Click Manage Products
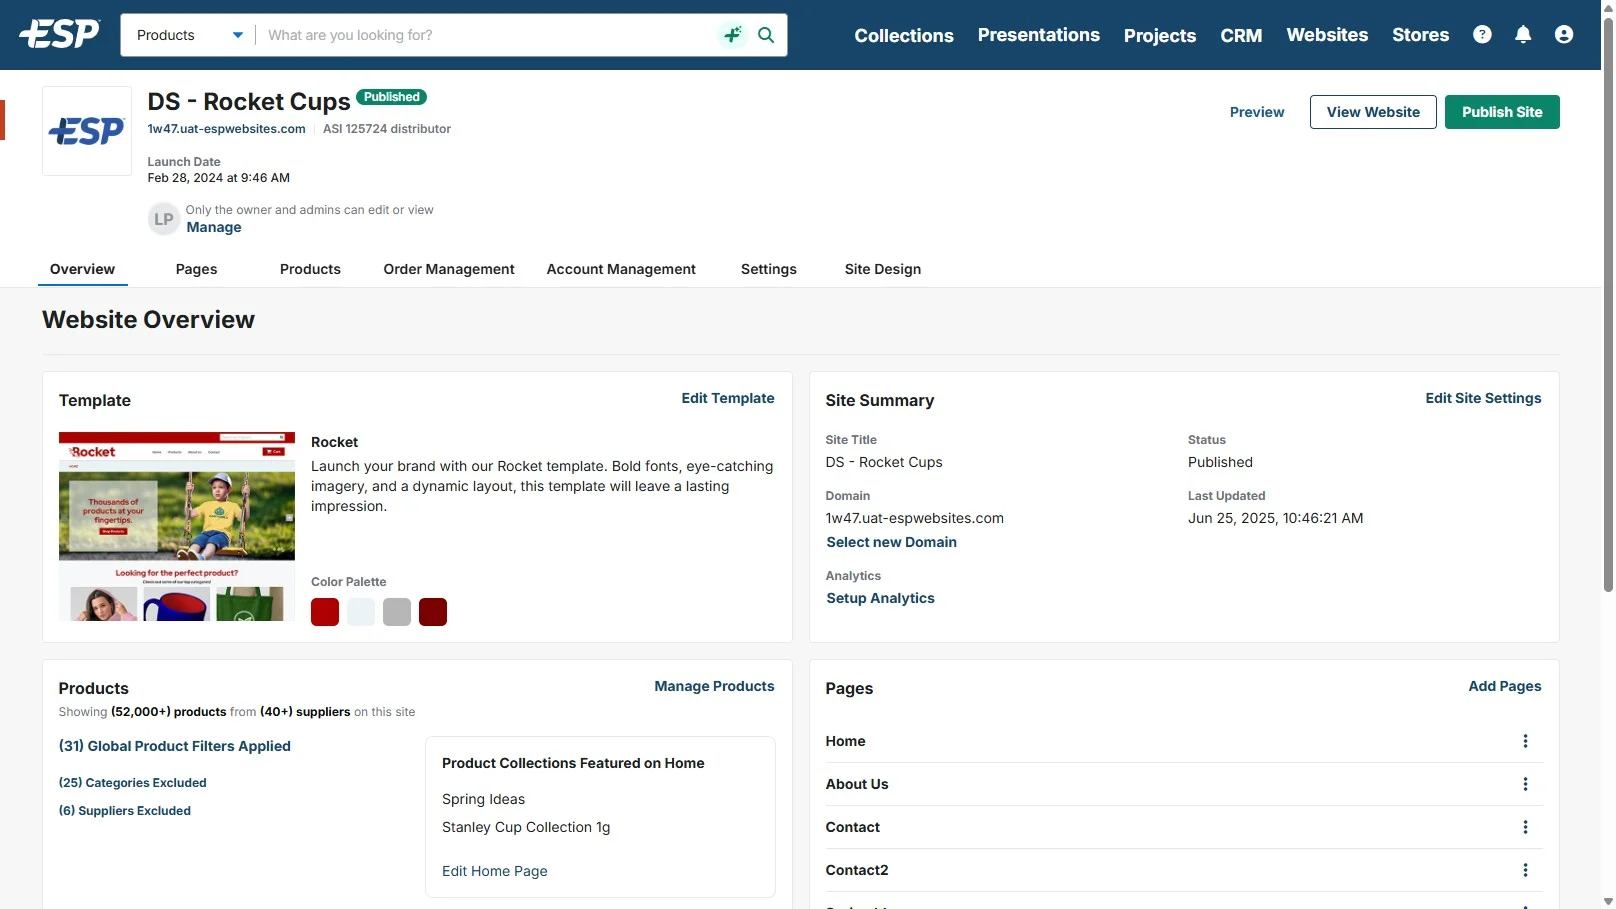 (x=714, y=686)
